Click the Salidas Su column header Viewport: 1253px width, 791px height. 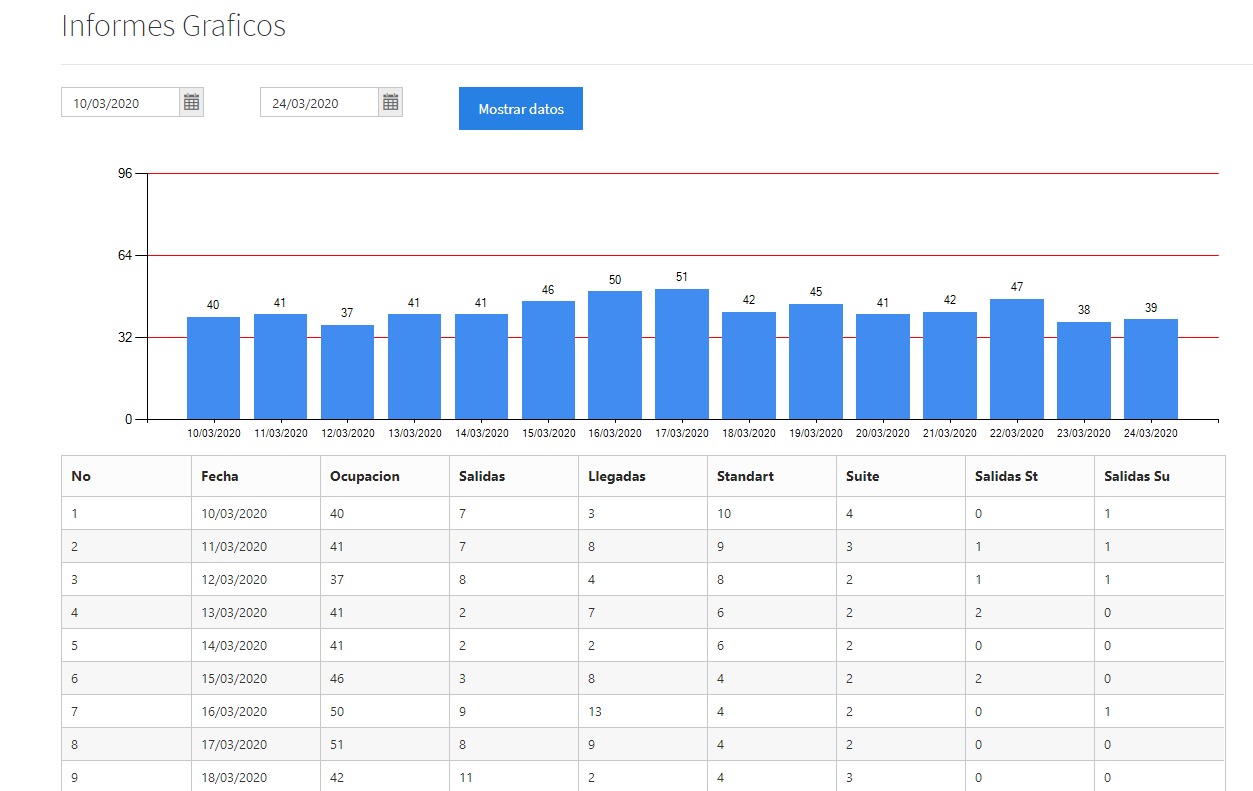coord(1136,476)
